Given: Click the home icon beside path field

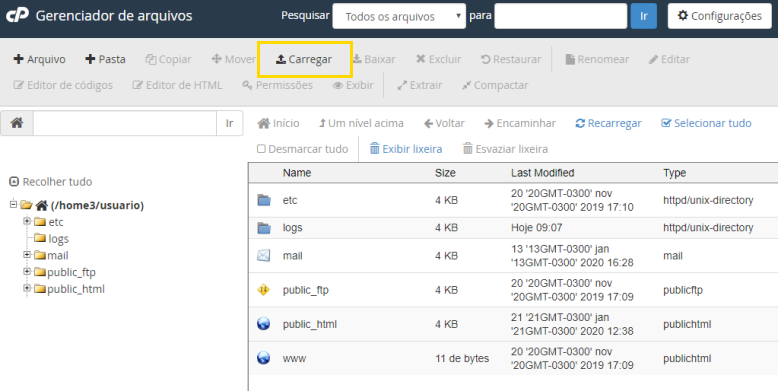Looking at the screenshot, I should point(17,123).
